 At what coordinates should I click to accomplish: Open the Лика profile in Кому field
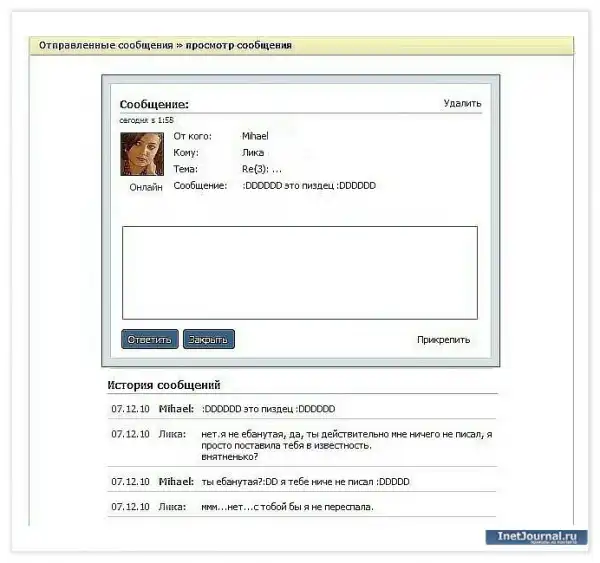coord(253,152)
